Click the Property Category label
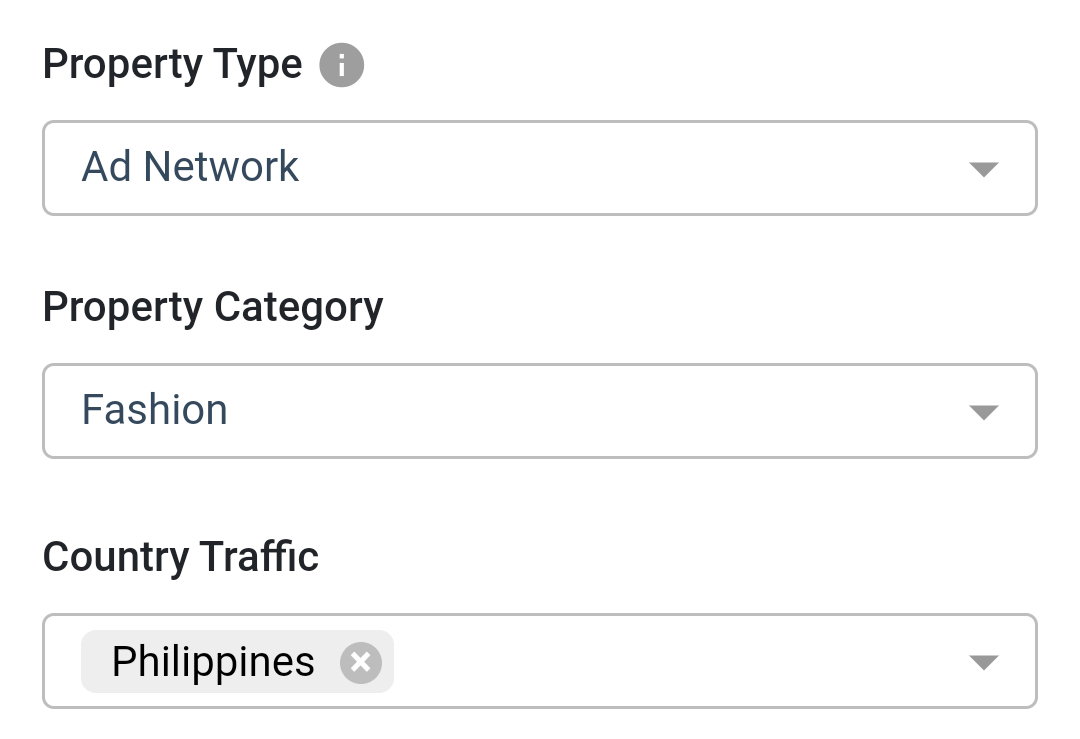Screen dimensions: 1080x739 point(213,307)
